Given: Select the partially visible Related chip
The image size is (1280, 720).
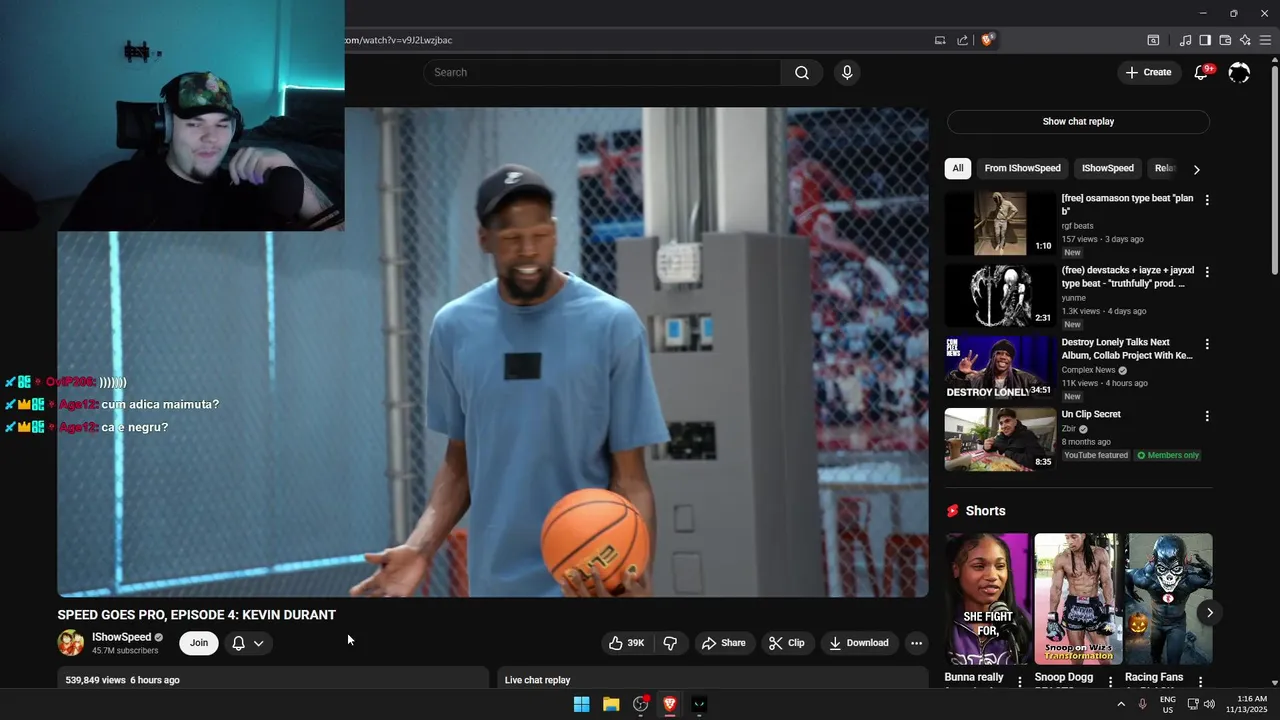Looking at the screenshot, I should point(1164,168).
